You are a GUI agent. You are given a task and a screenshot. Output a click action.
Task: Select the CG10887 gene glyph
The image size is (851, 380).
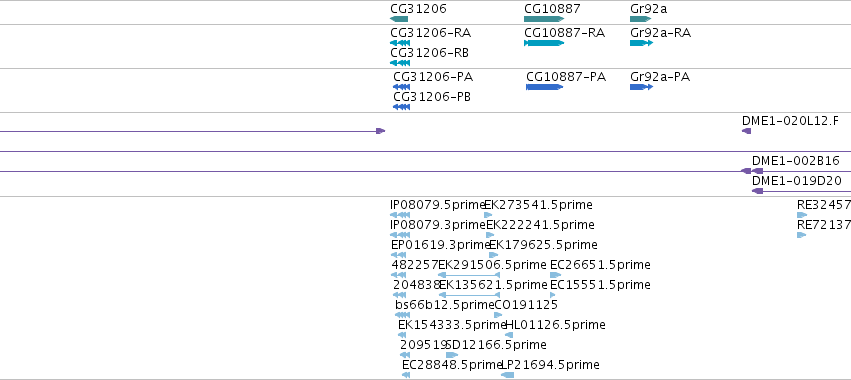pyautogui.click(x=544, y=19)
